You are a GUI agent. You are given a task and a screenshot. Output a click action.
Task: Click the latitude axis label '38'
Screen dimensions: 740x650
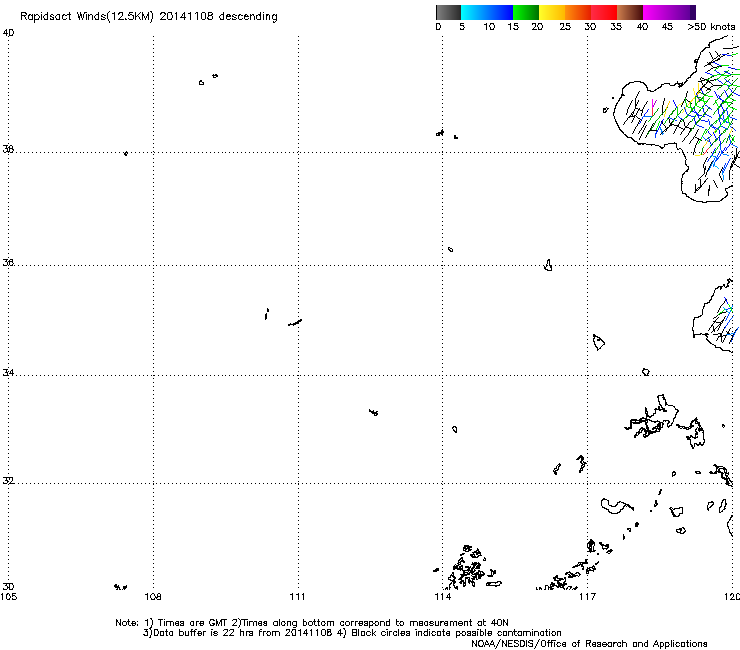point(8,149)
